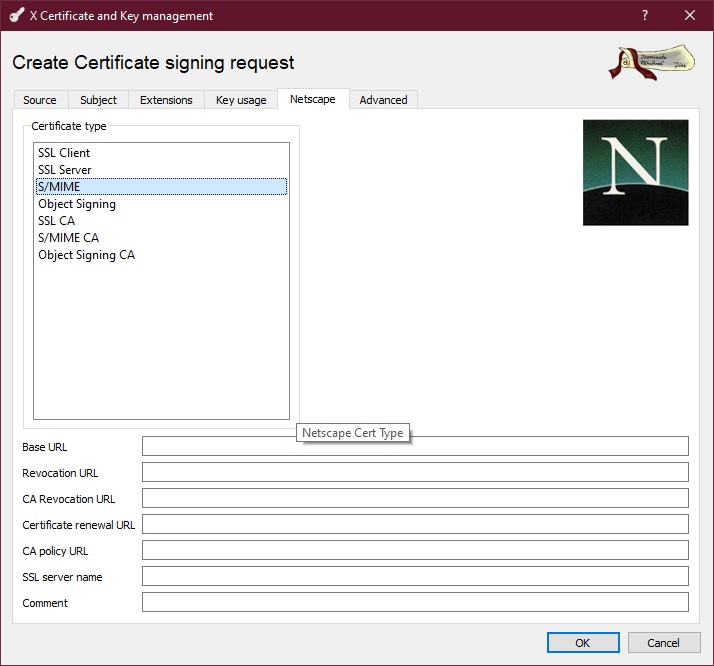The width and height of the screenshot is (714, 666).
Task: Switch to the Advanced tab
Action: click(383, 100)
